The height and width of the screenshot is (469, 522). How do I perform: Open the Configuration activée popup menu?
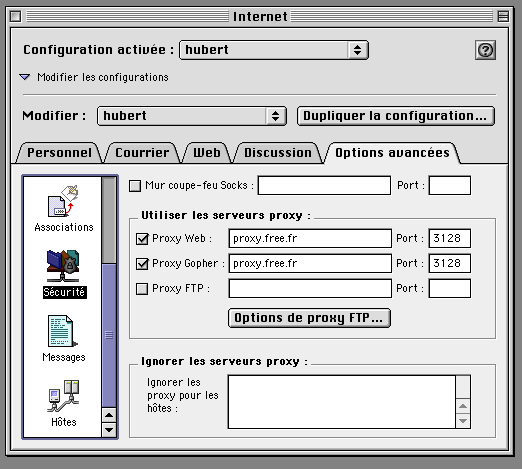click(x=274, y=50)
